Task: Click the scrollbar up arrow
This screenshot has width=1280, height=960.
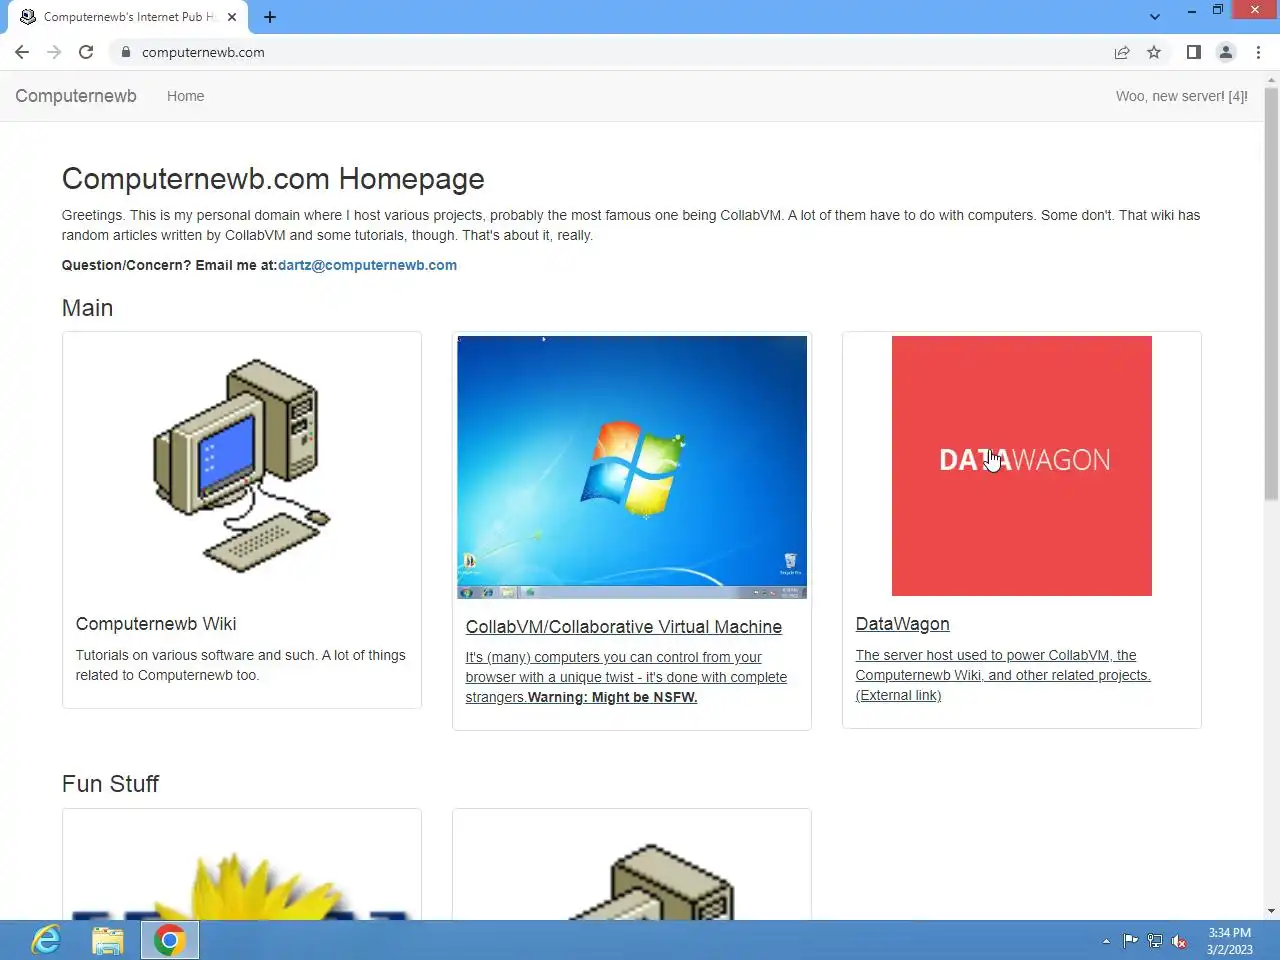Action: click(x=1271, y=79)
